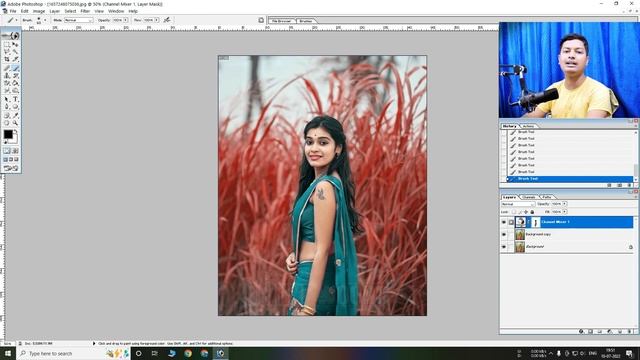Switch to Standard editing mode
This screenshot has height=360, width=640.
(7, 151)
